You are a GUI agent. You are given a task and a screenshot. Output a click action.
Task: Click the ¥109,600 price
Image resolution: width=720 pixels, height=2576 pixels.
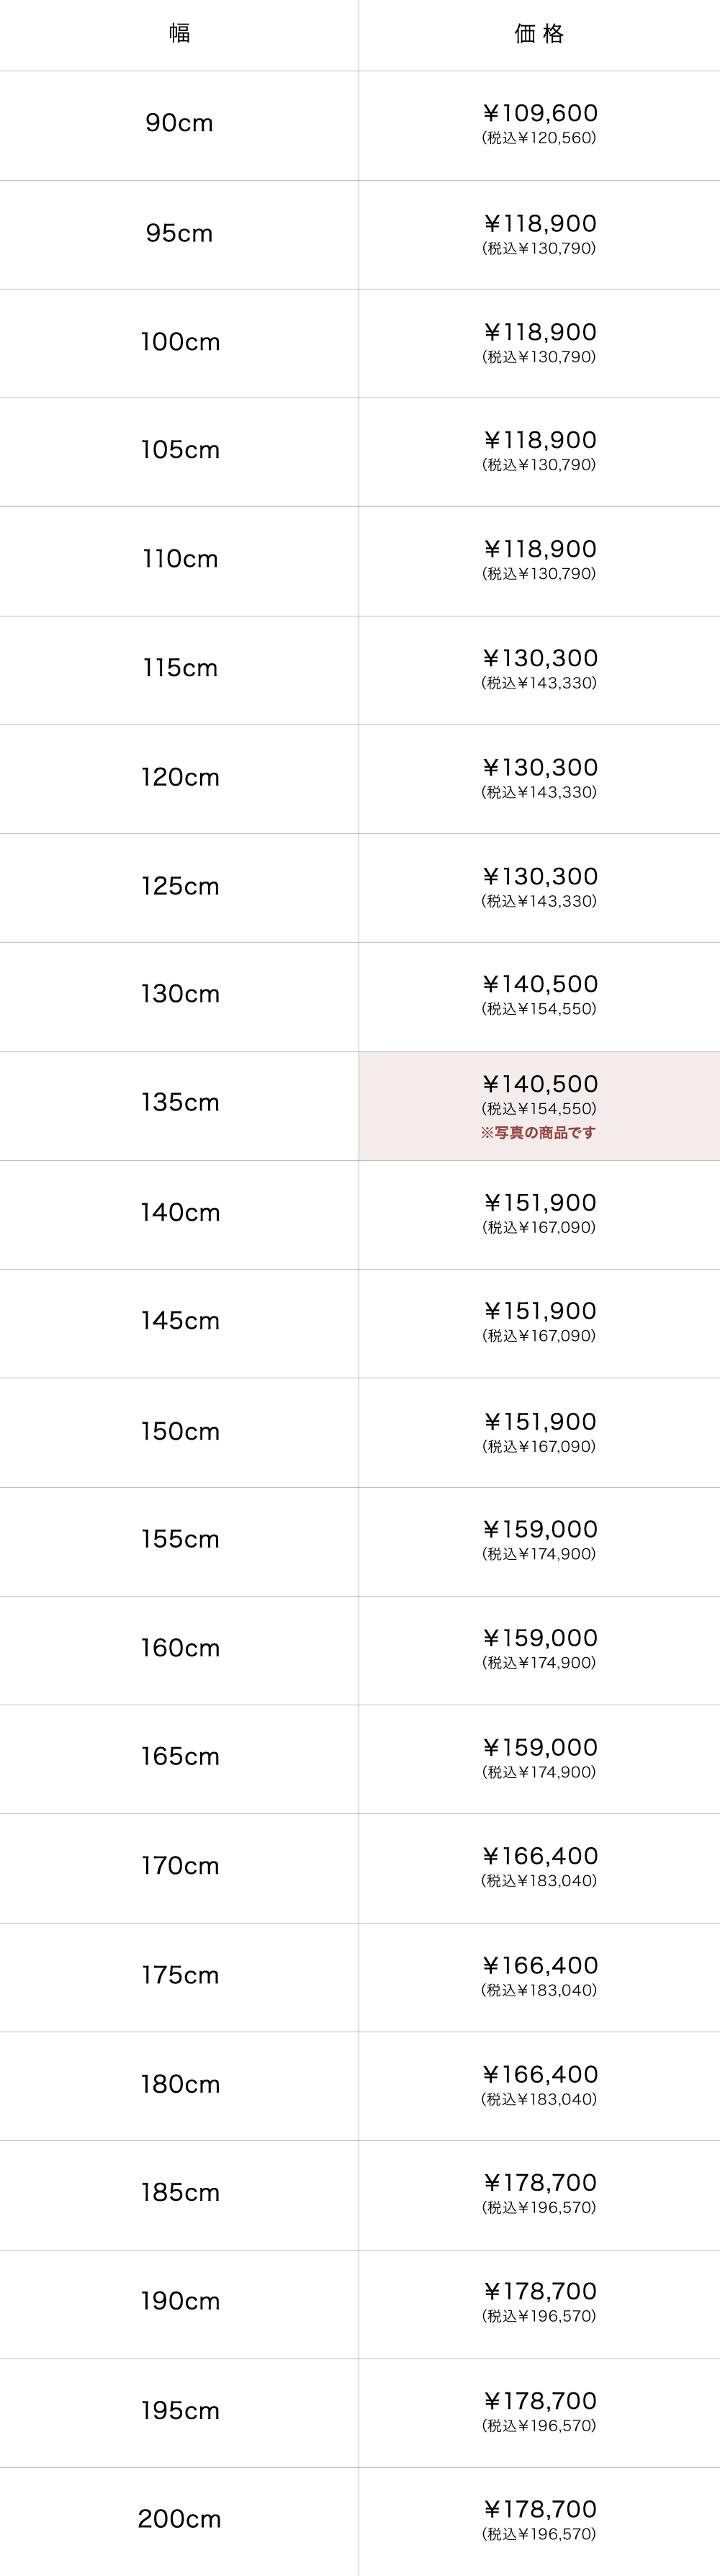[540, 113]
